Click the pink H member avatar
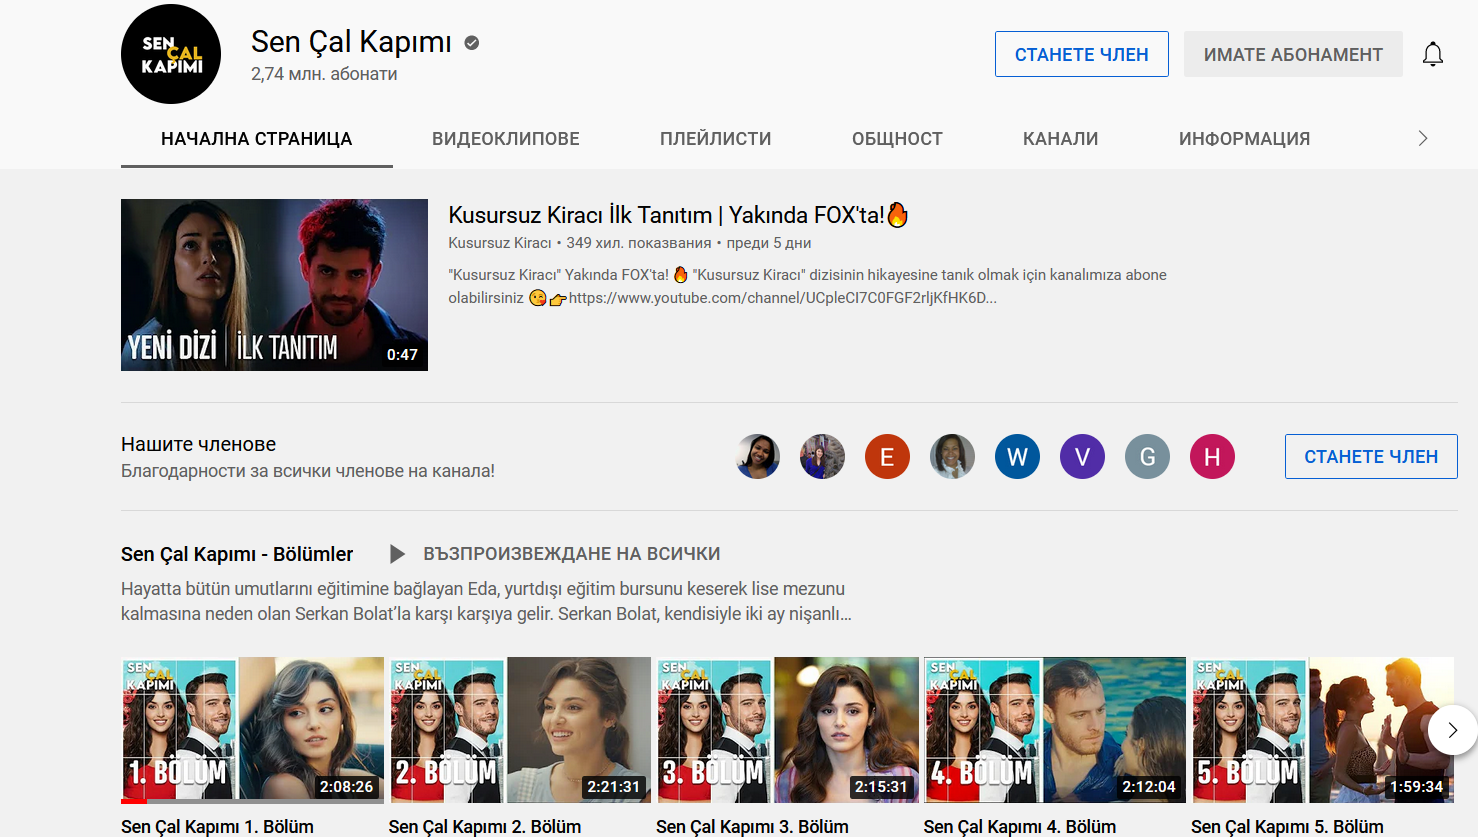Viewport: 1478px width, 837px height. (1212, 457)
